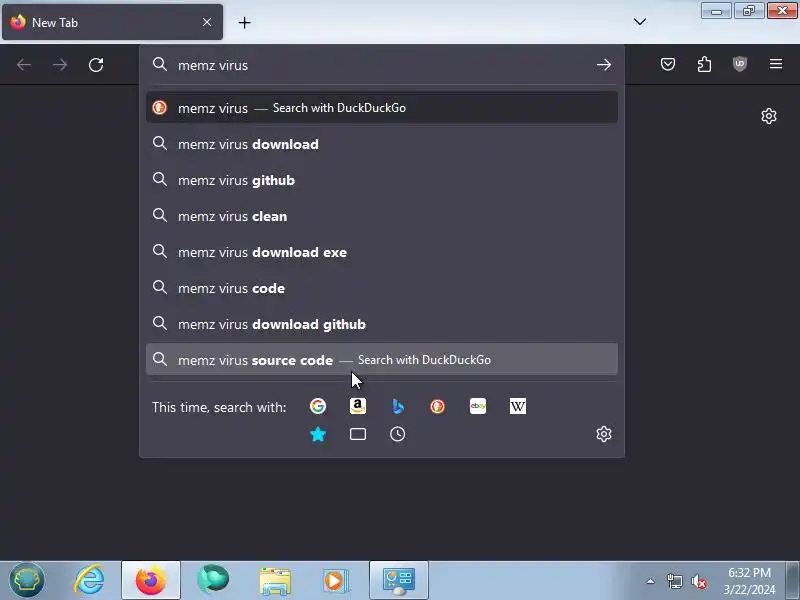Click the Go arrow in address bar
Screen dimensions: 800x600
(x=604, y=65)
